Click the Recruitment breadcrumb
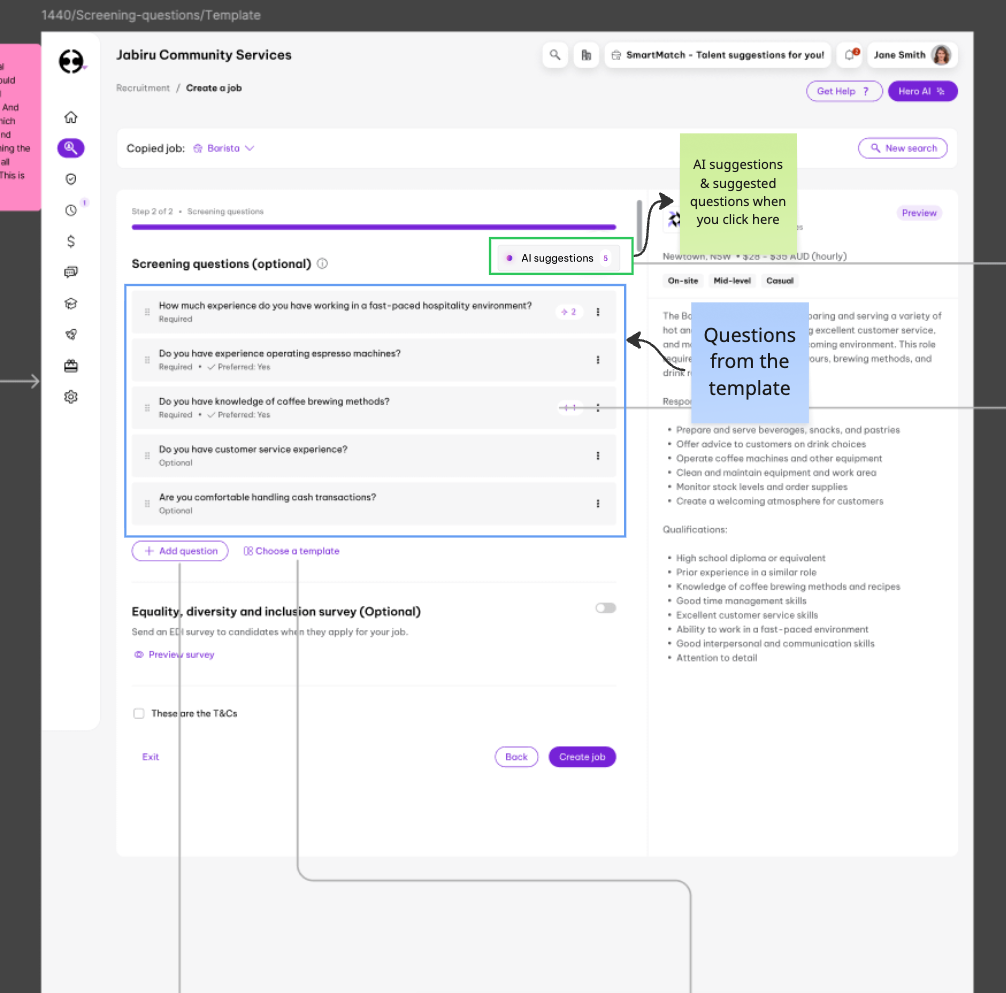The height and width of the screenshot is (993, 1006). (x=143, y=88)
